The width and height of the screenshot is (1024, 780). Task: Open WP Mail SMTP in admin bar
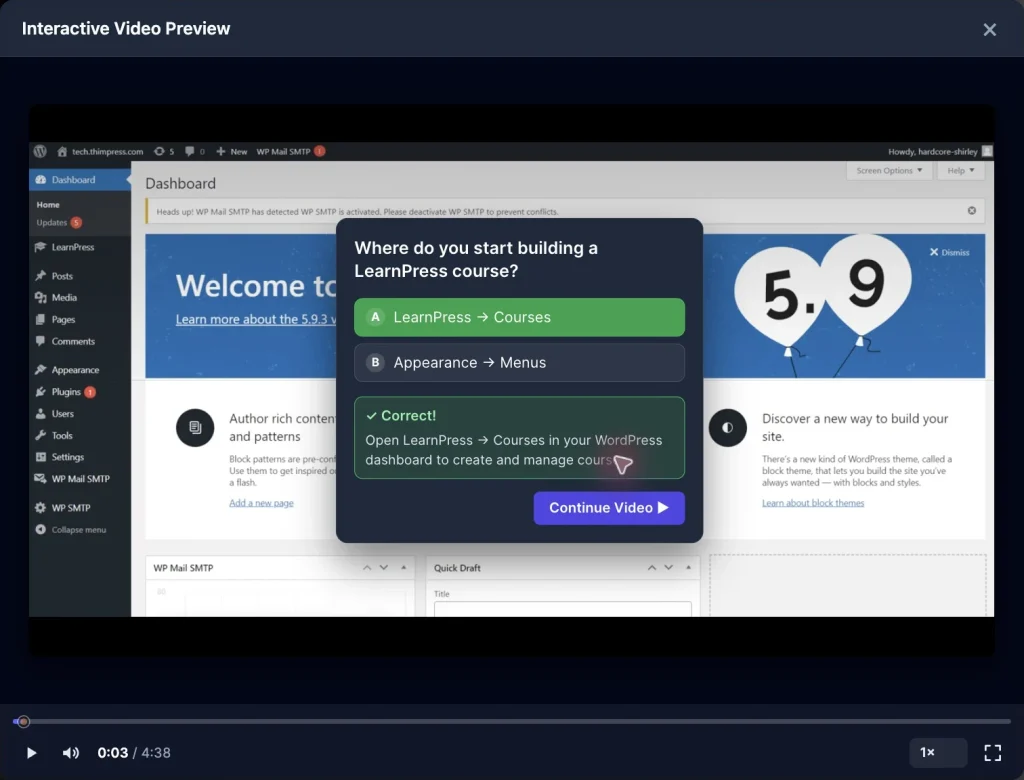(x=290, y=152)
